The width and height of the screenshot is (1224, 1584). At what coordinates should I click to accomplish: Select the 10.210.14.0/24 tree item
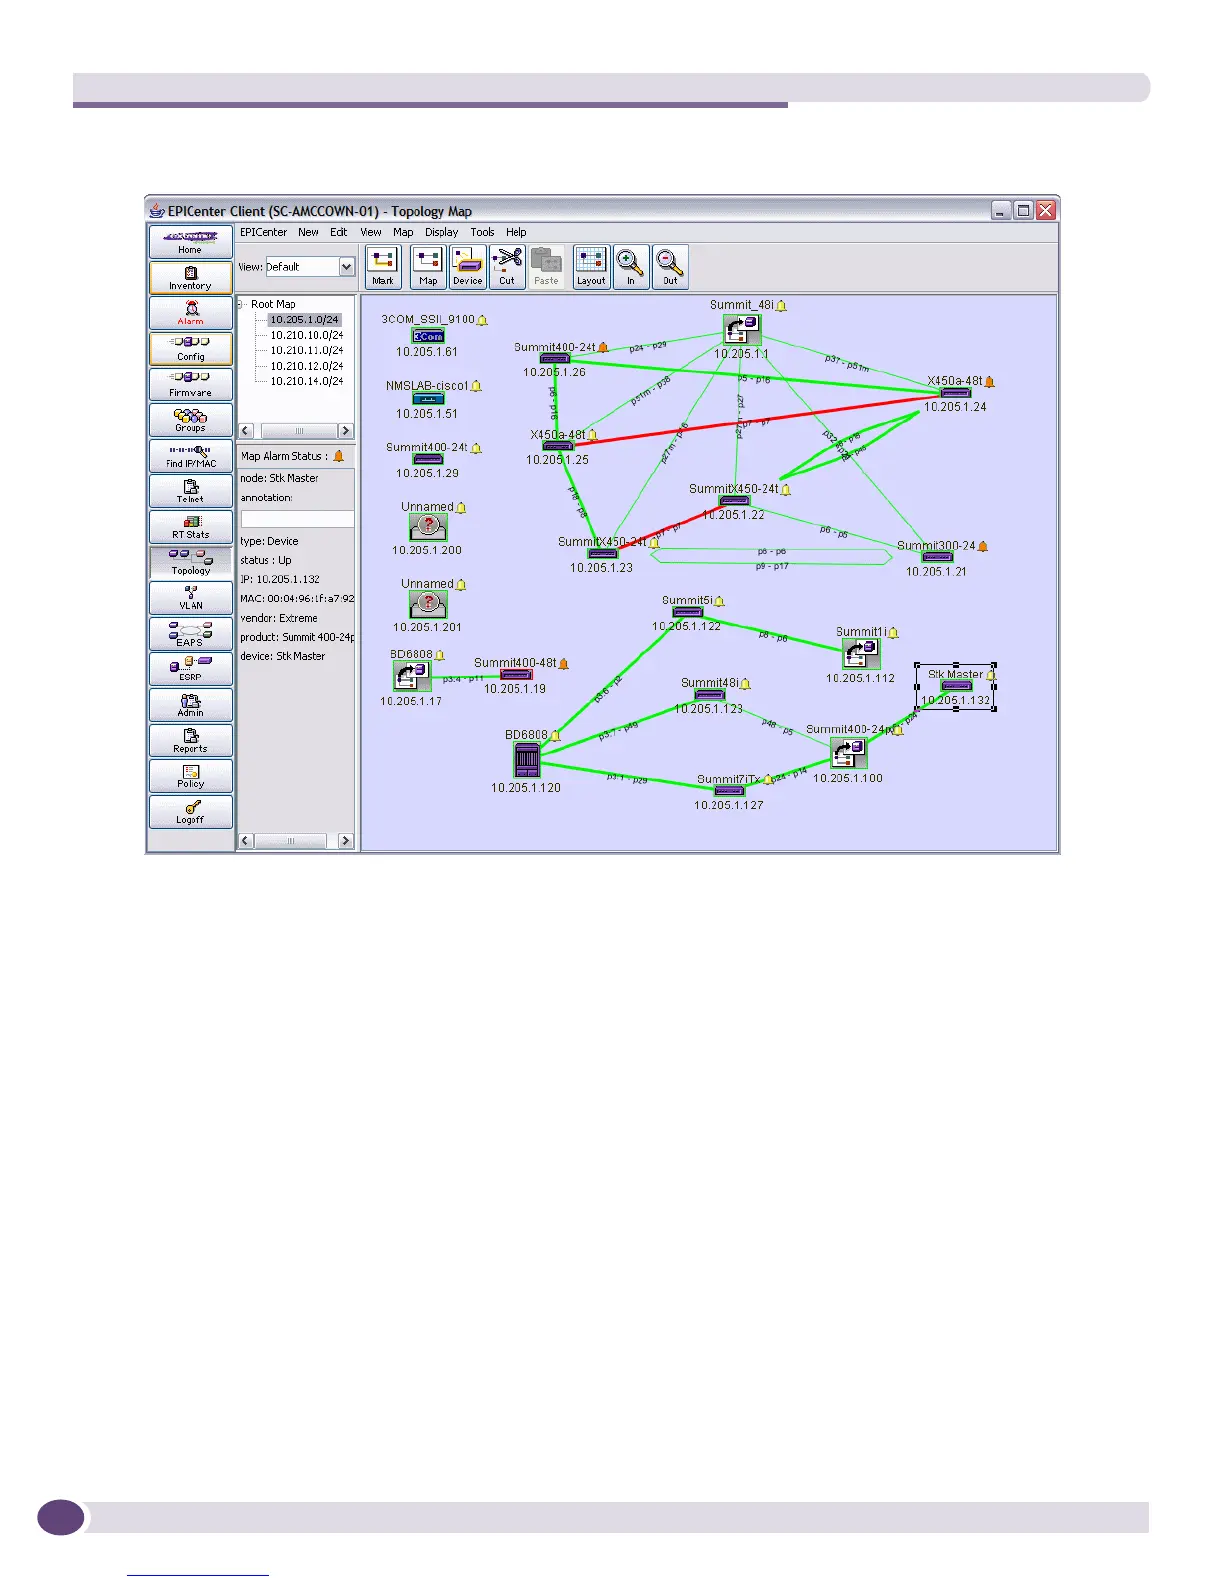(x=307, y=381)
